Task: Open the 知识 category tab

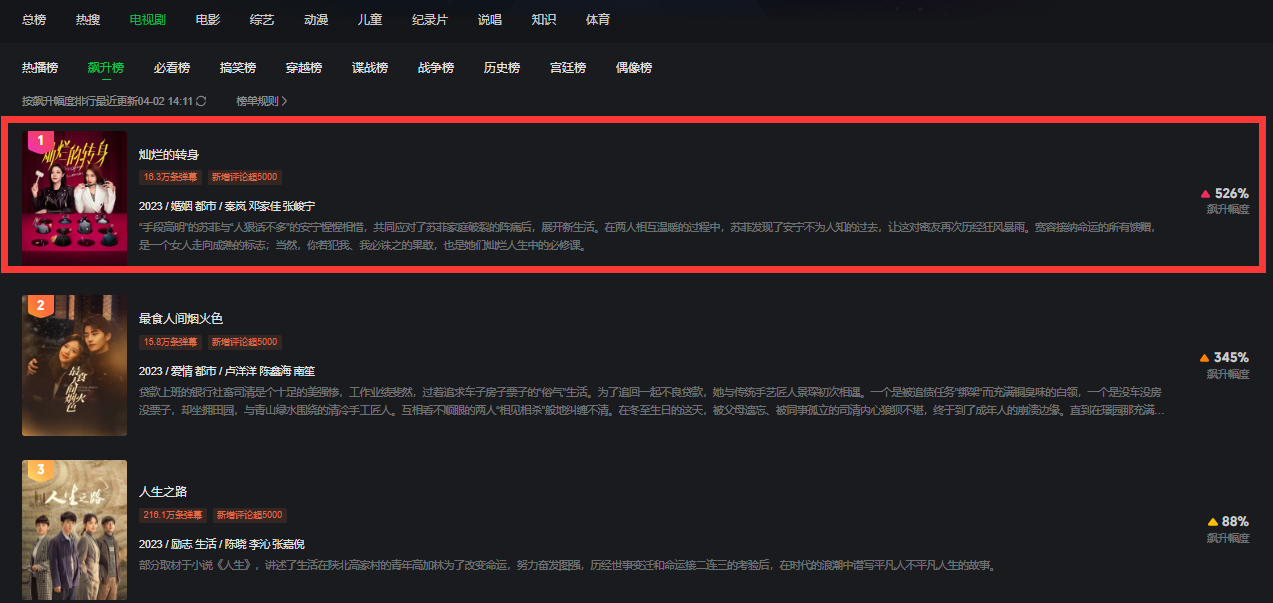Action: pyautogui.click(x=544, y=20)
